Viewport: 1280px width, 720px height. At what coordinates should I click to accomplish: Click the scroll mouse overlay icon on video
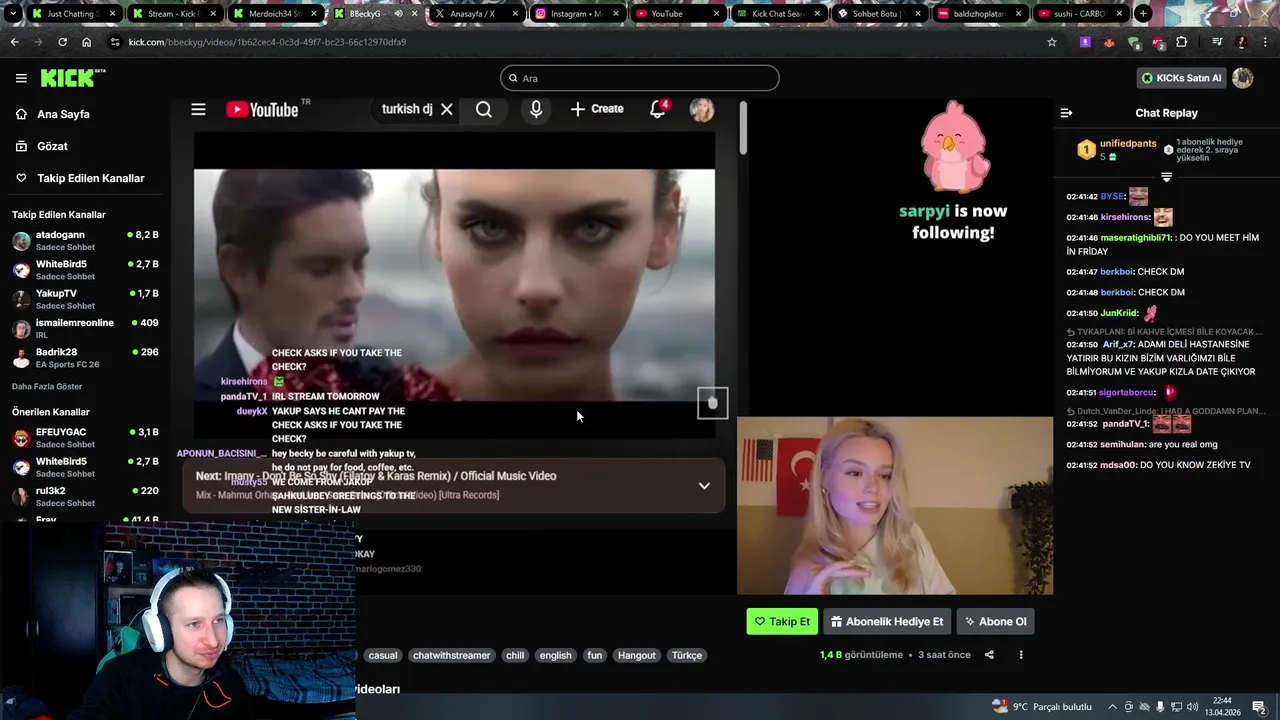tap(713, 403)
